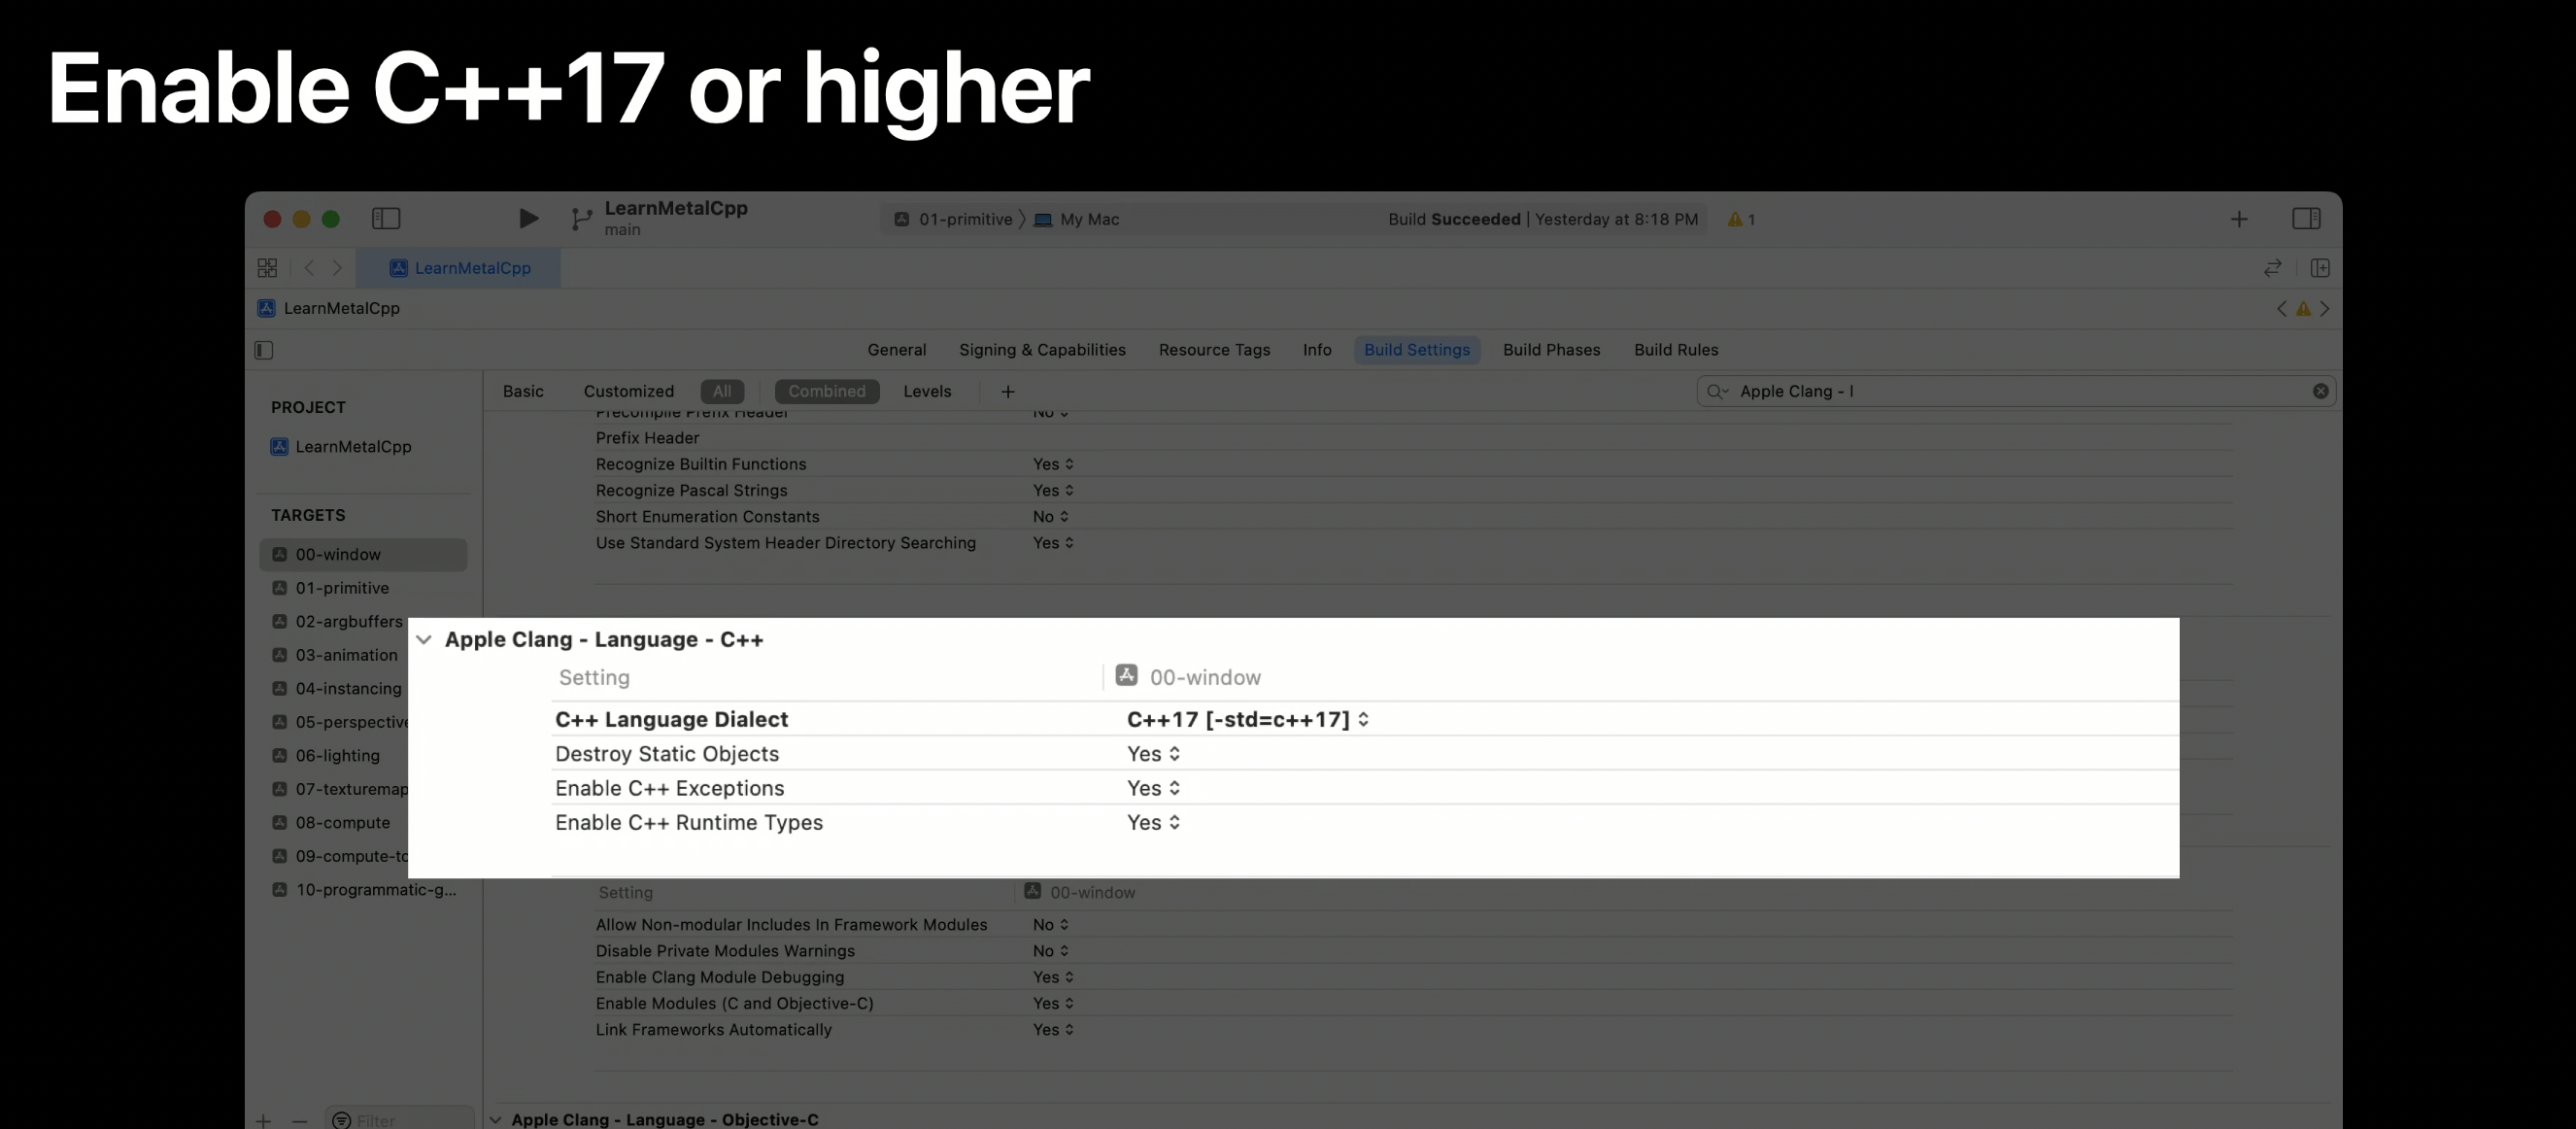The image size is (2576, 1129).
Task: Add a build setting with plus
Action: 1008,391
